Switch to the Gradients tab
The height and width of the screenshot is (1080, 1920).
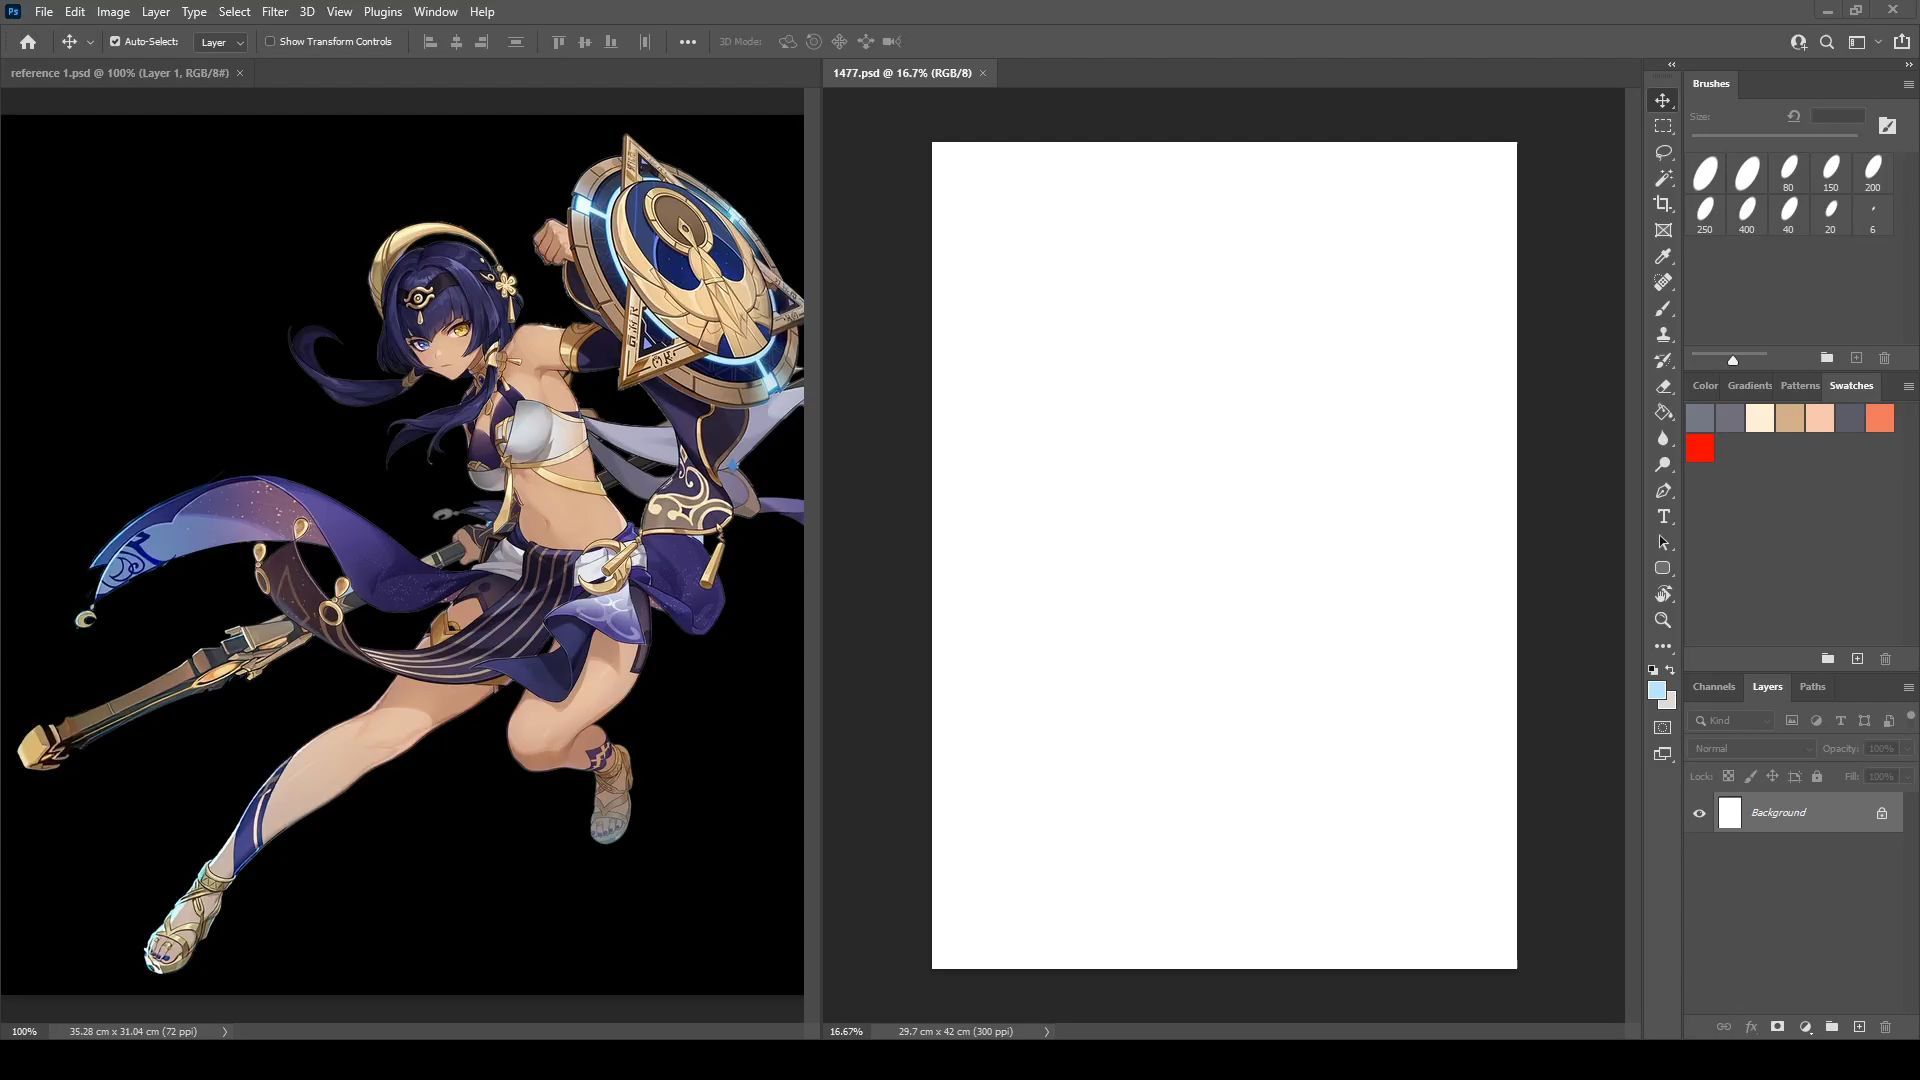tap(1749, 386)
